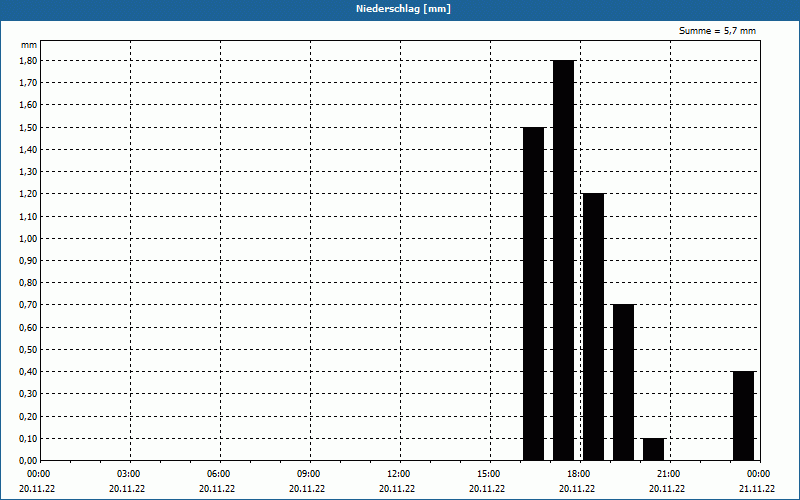Click the 15:00 time axis label

pos(490,474)
